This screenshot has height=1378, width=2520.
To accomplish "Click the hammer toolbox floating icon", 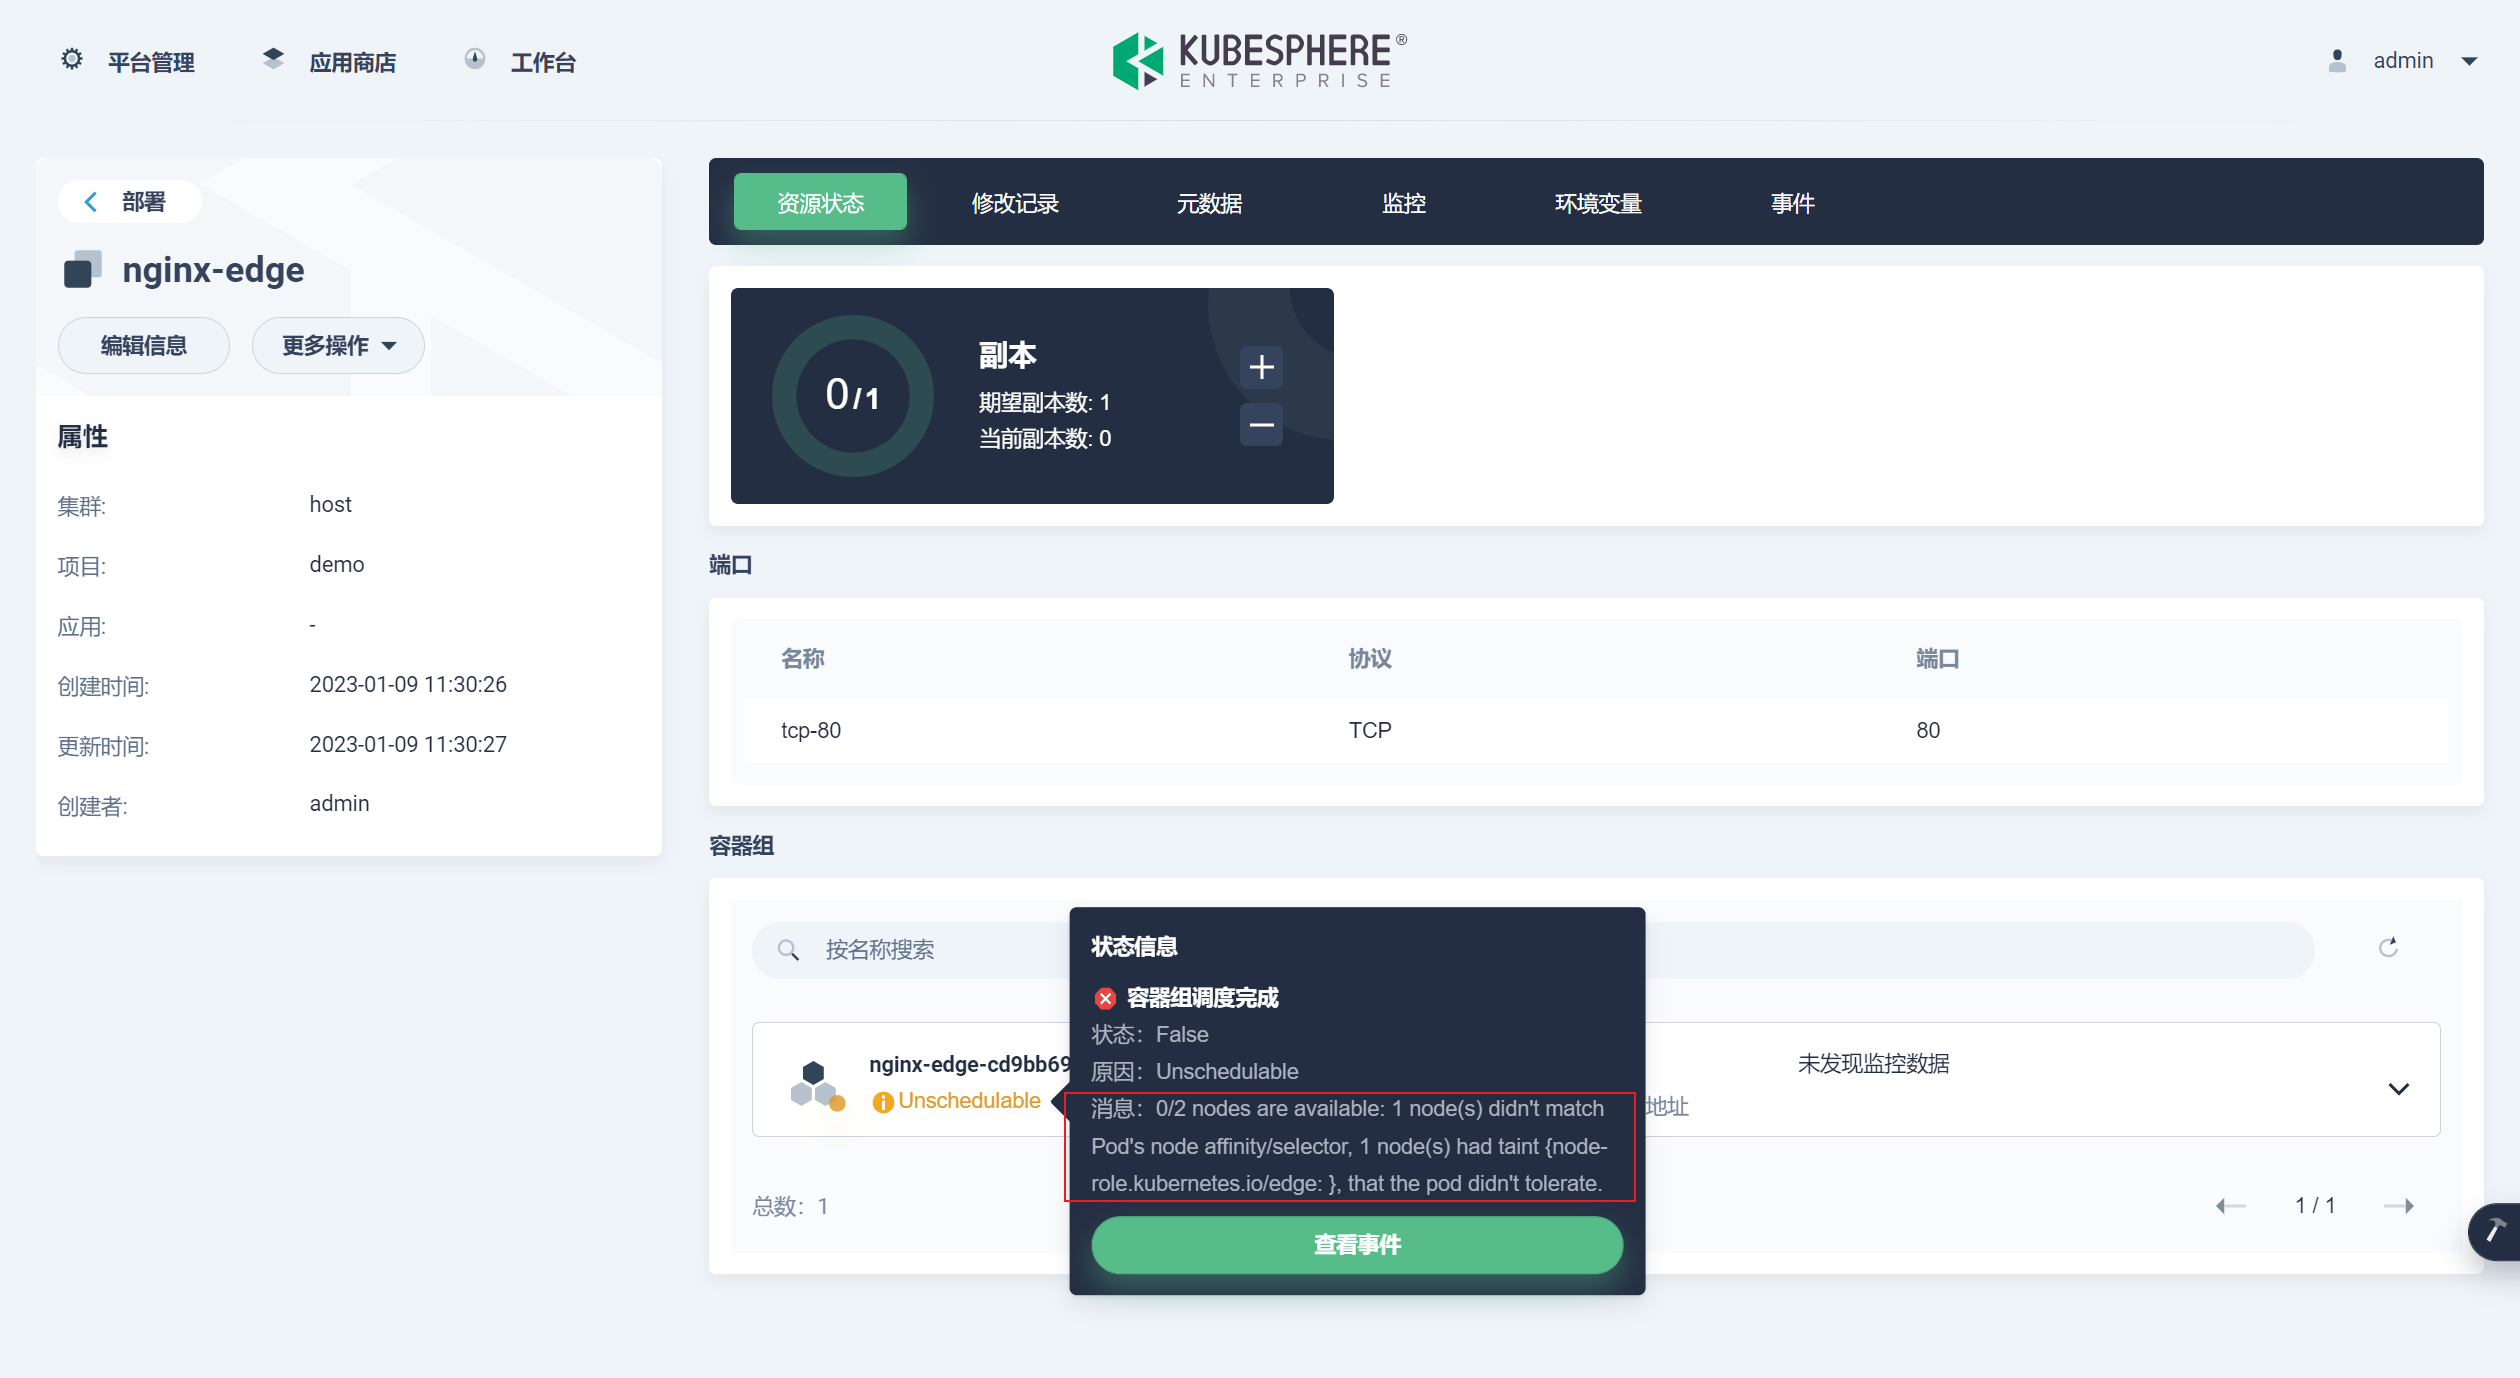I will (2495, 1231).
